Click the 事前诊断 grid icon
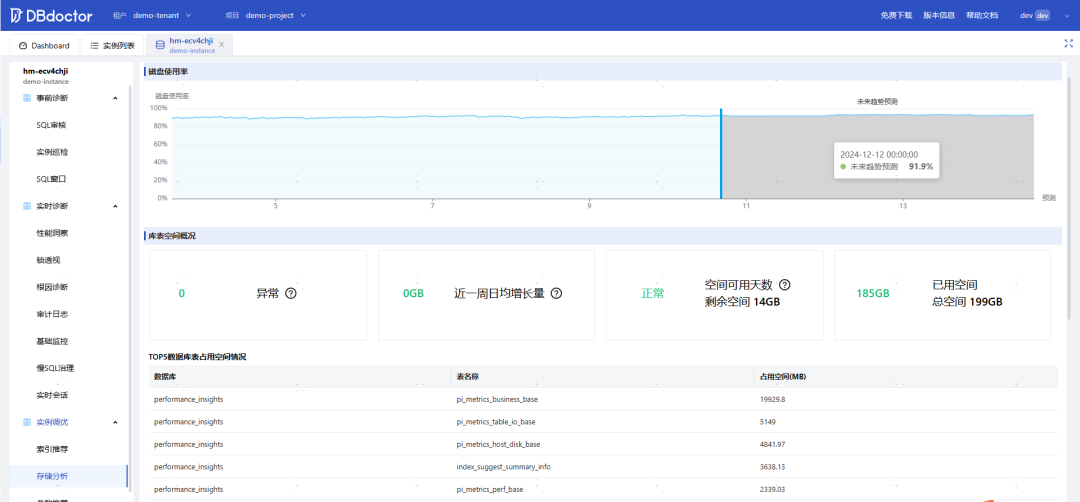Screen dimensions: 1080x502 (x=27, y=98)
